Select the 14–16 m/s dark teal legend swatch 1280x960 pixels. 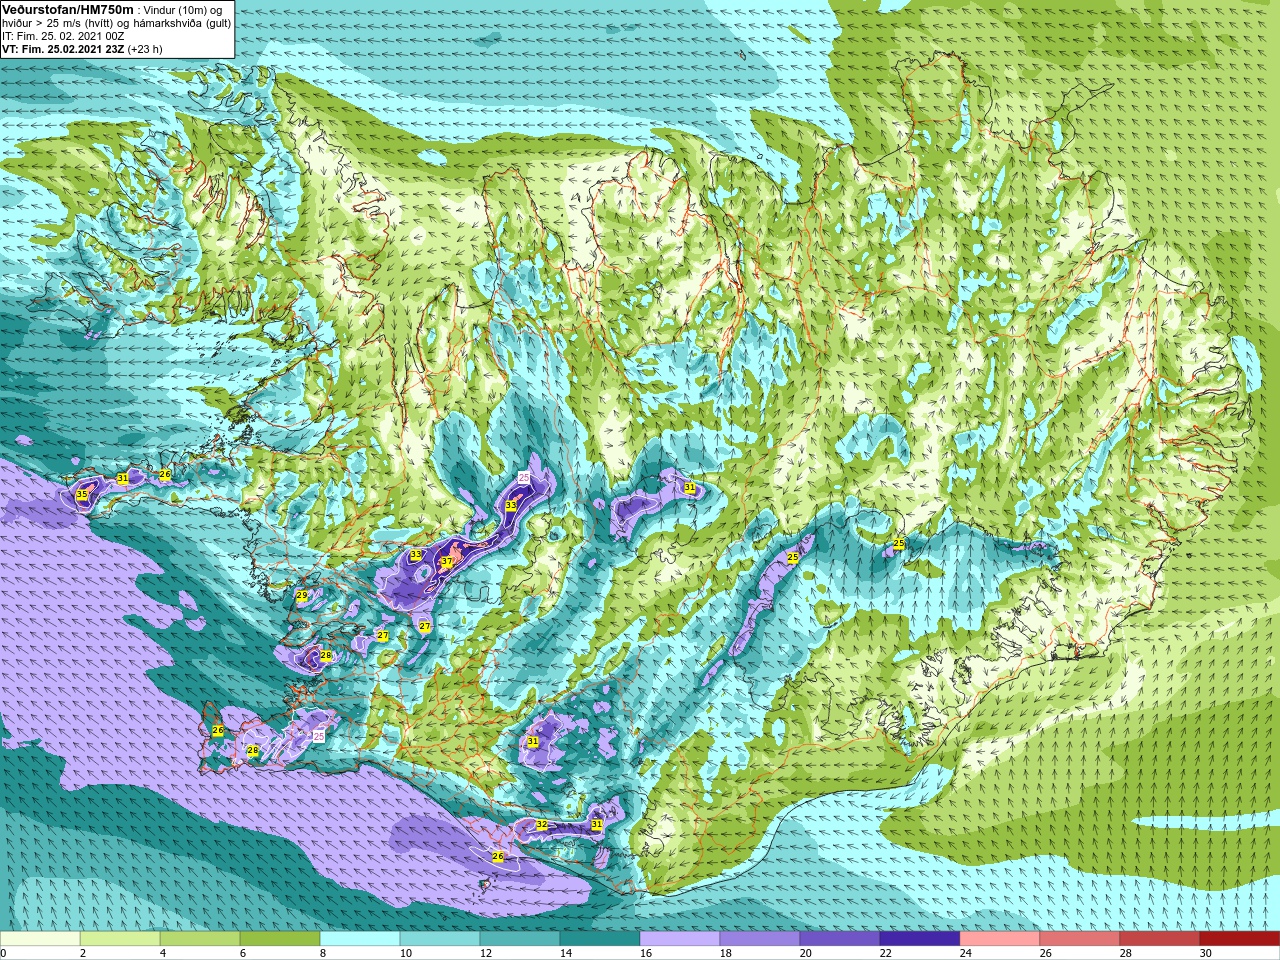(x=600, y=939)
